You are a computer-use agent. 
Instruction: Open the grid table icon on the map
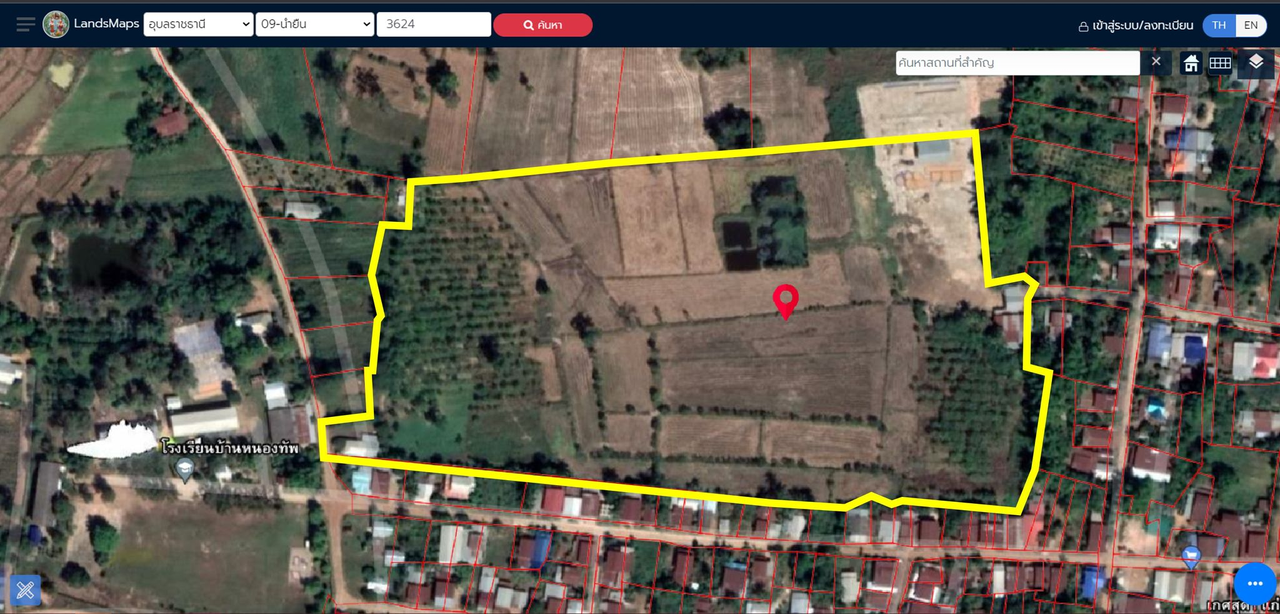click(1220, 63)
